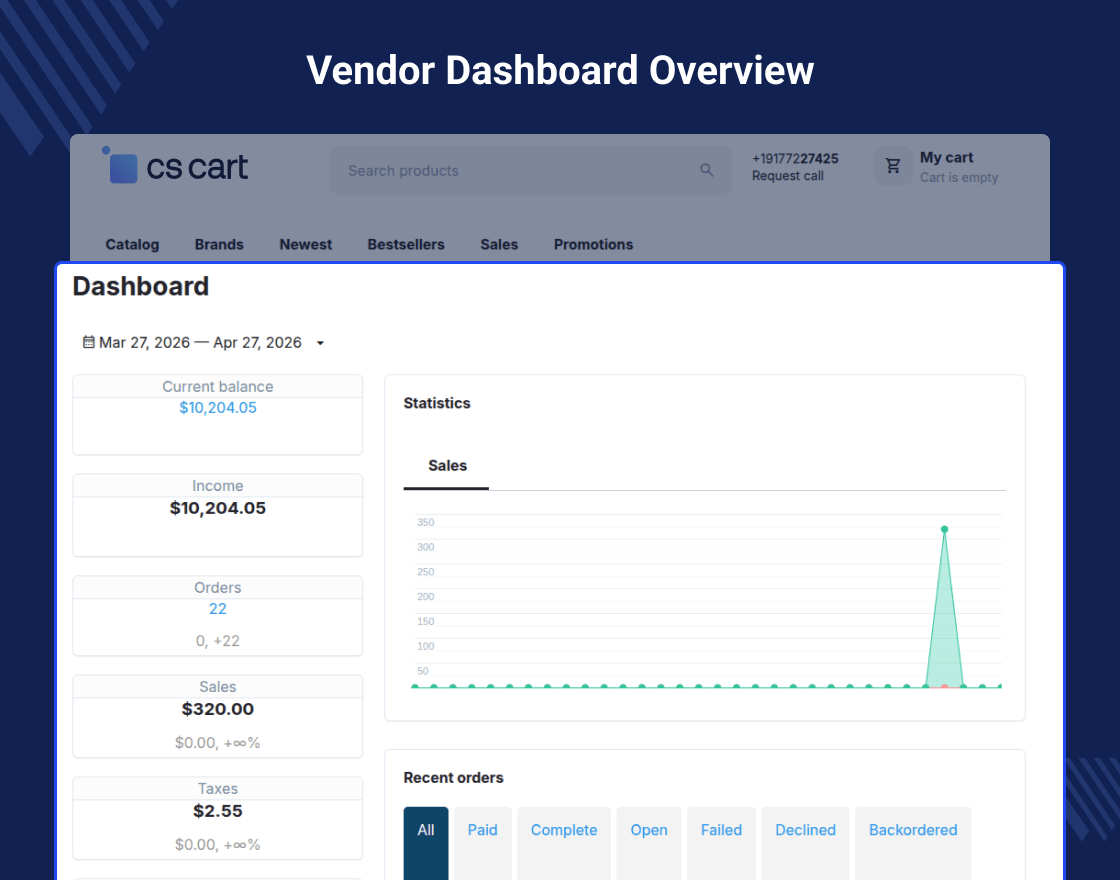Open the Orders count 22 link
The width and height of the screenshot is (1120, 880).
pyautogui.click(x=218, y=609)
